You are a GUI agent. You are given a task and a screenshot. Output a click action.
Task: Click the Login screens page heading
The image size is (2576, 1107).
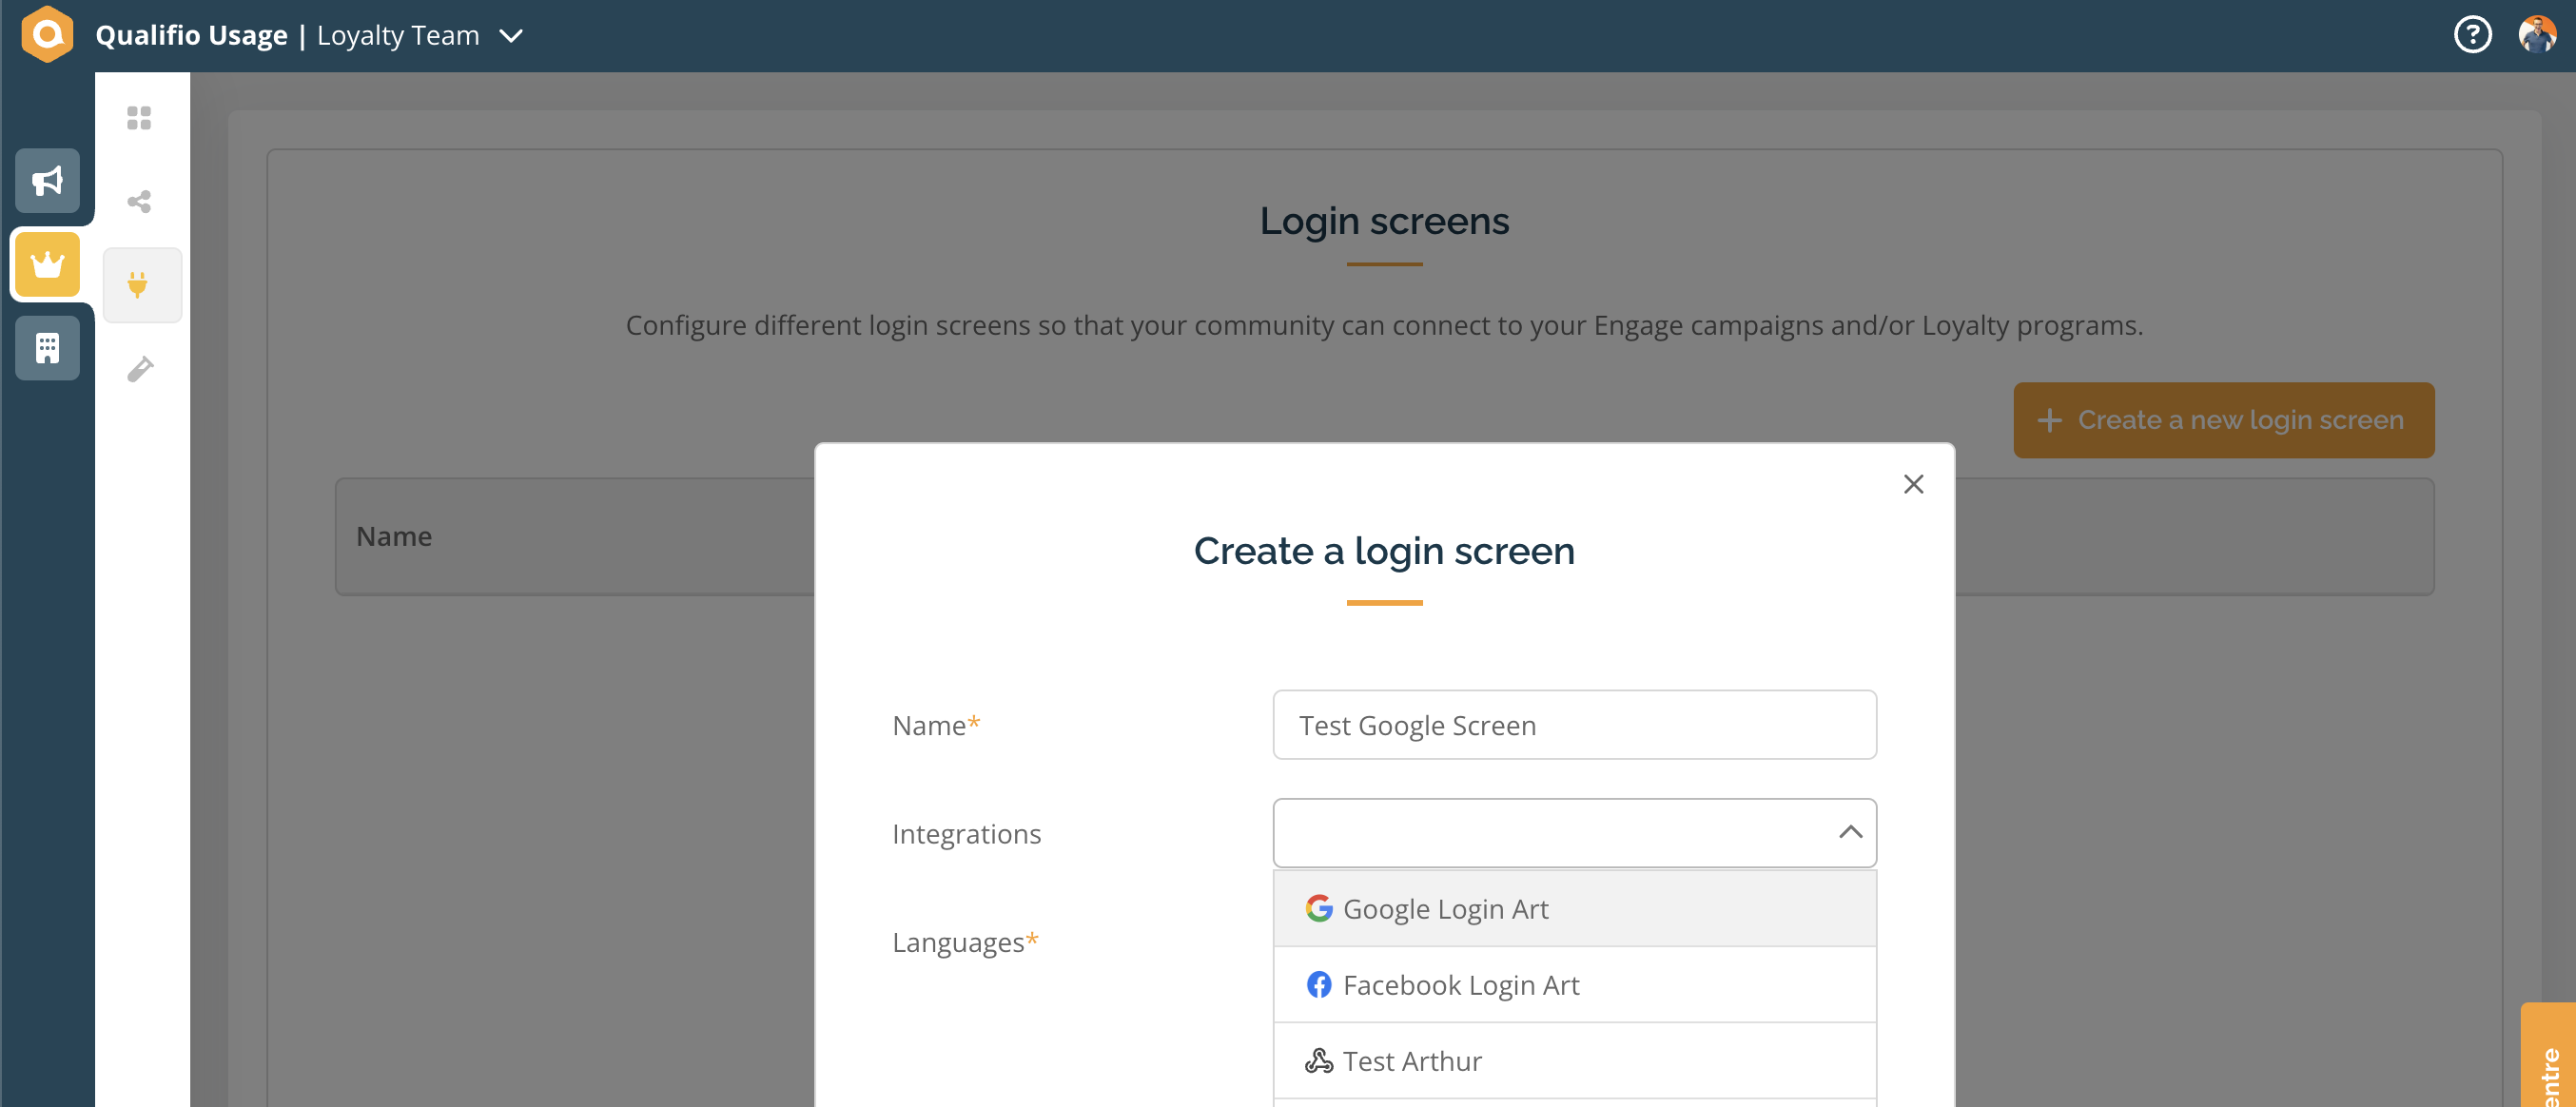(x=1384, y=220)
